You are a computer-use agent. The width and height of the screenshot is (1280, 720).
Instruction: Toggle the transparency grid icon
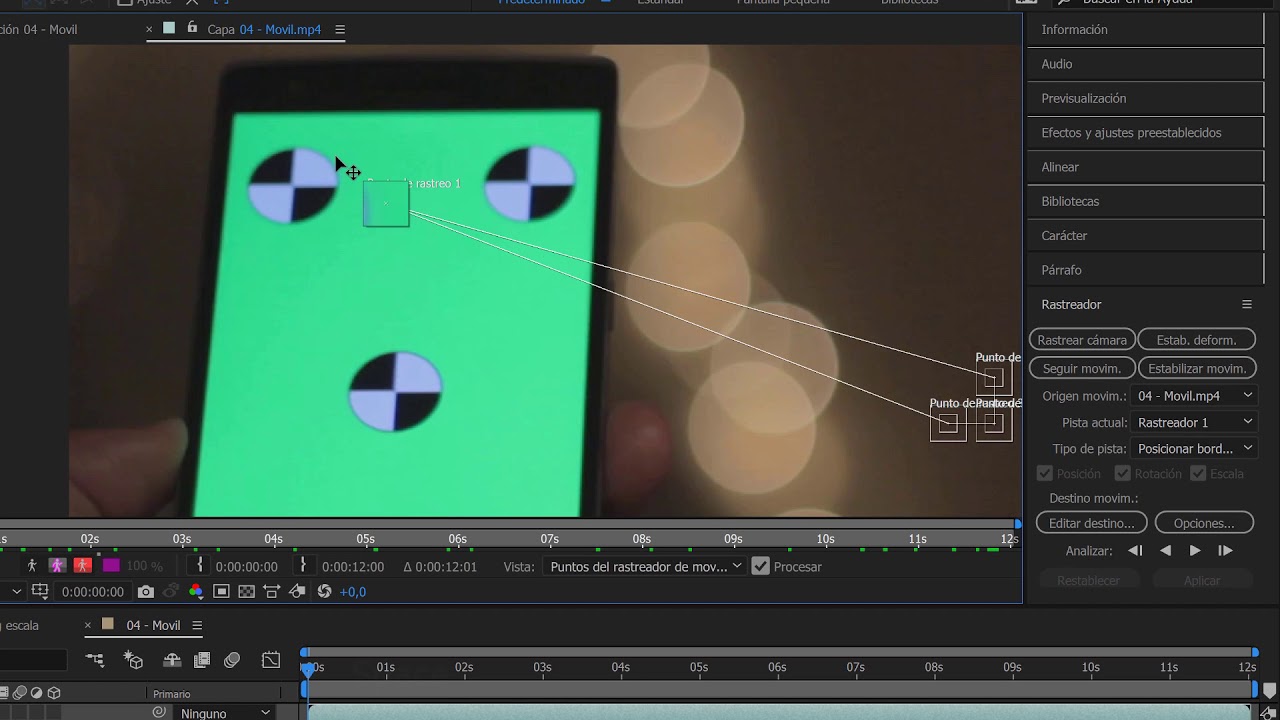tap(246, 592)
